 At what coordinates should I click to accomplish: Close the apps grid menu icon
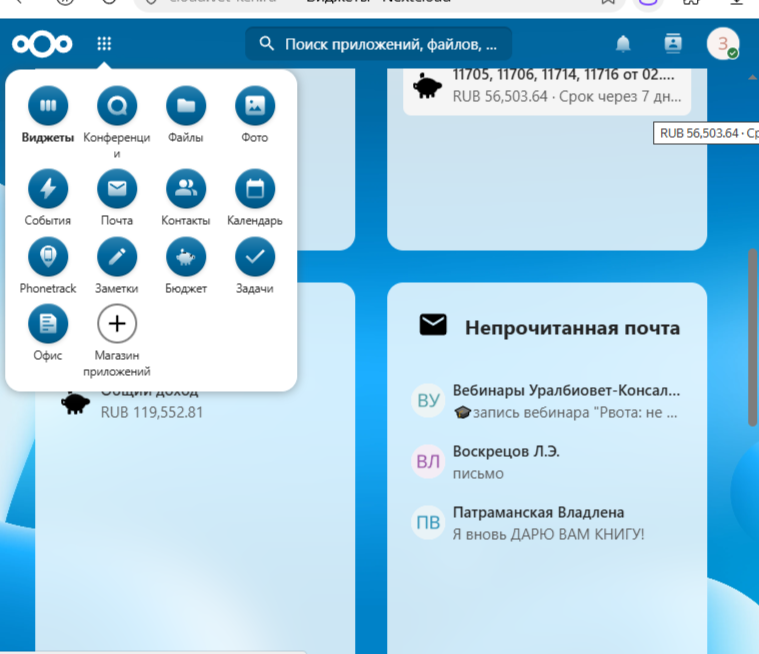click(x=104, y=44)
